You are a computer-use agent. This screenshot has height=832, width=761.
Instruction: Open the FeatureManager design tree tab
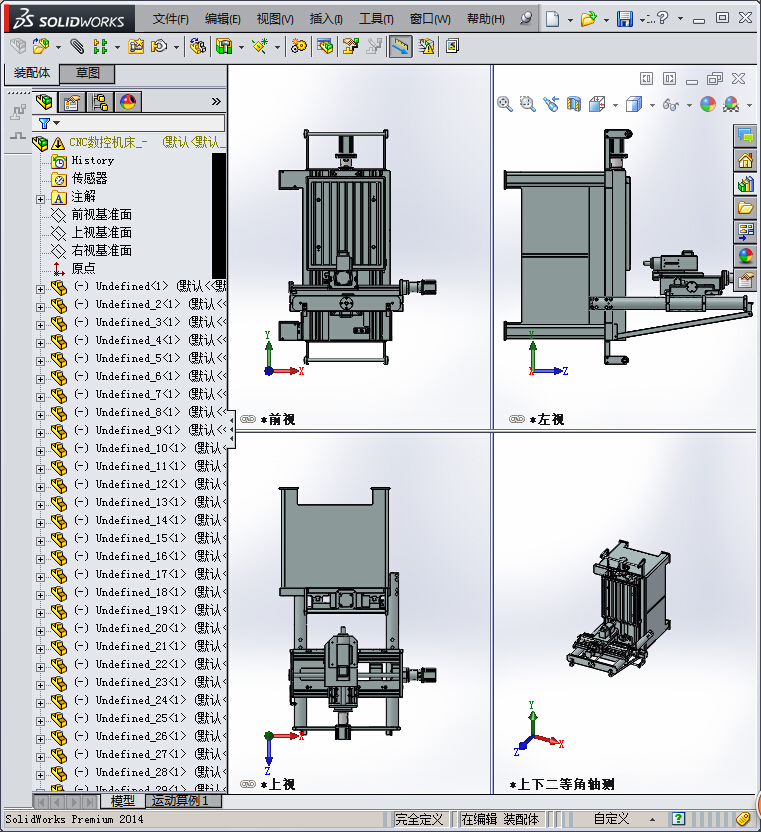click(44, 101)
